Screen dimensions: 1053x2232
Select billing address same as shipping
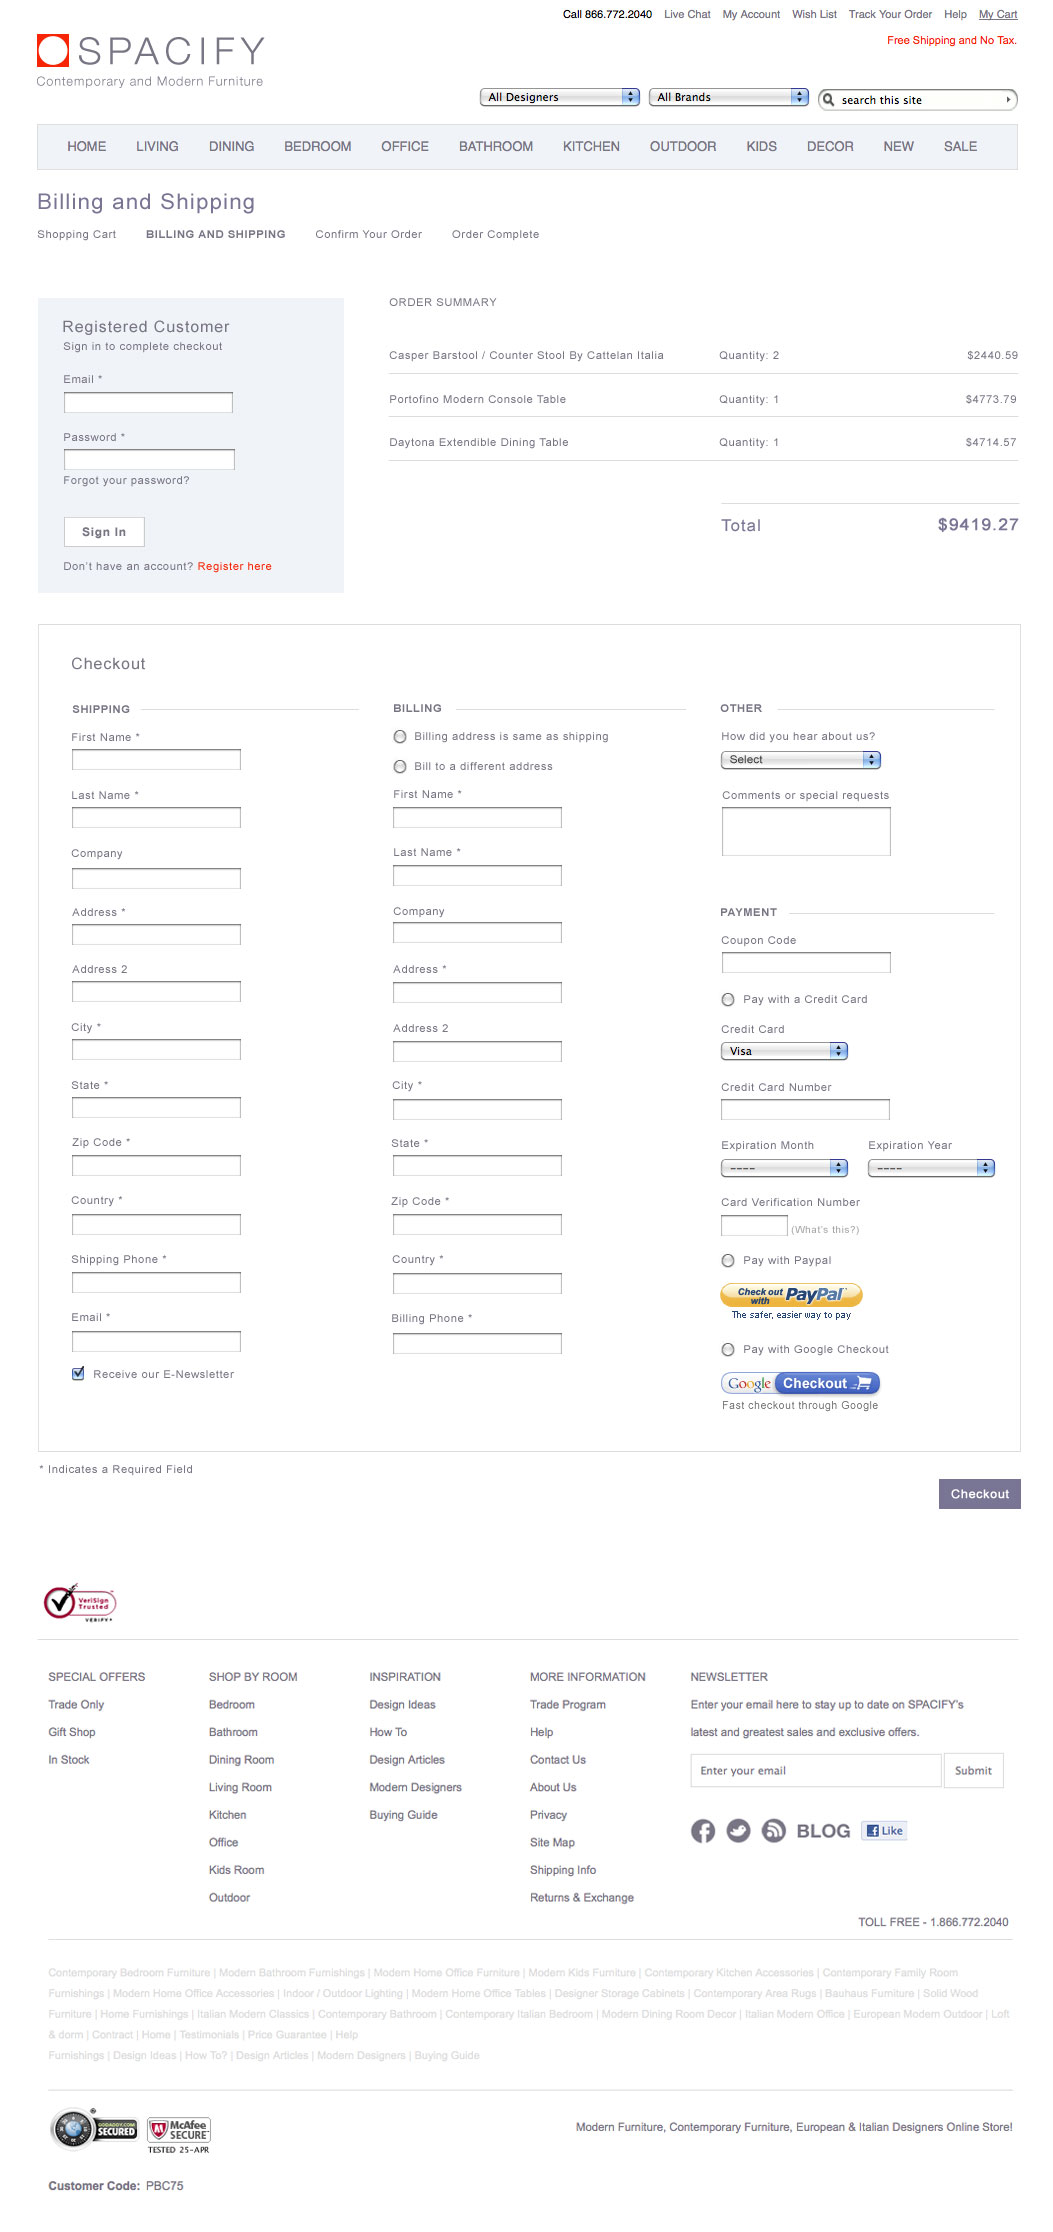[x=400, y=737]
